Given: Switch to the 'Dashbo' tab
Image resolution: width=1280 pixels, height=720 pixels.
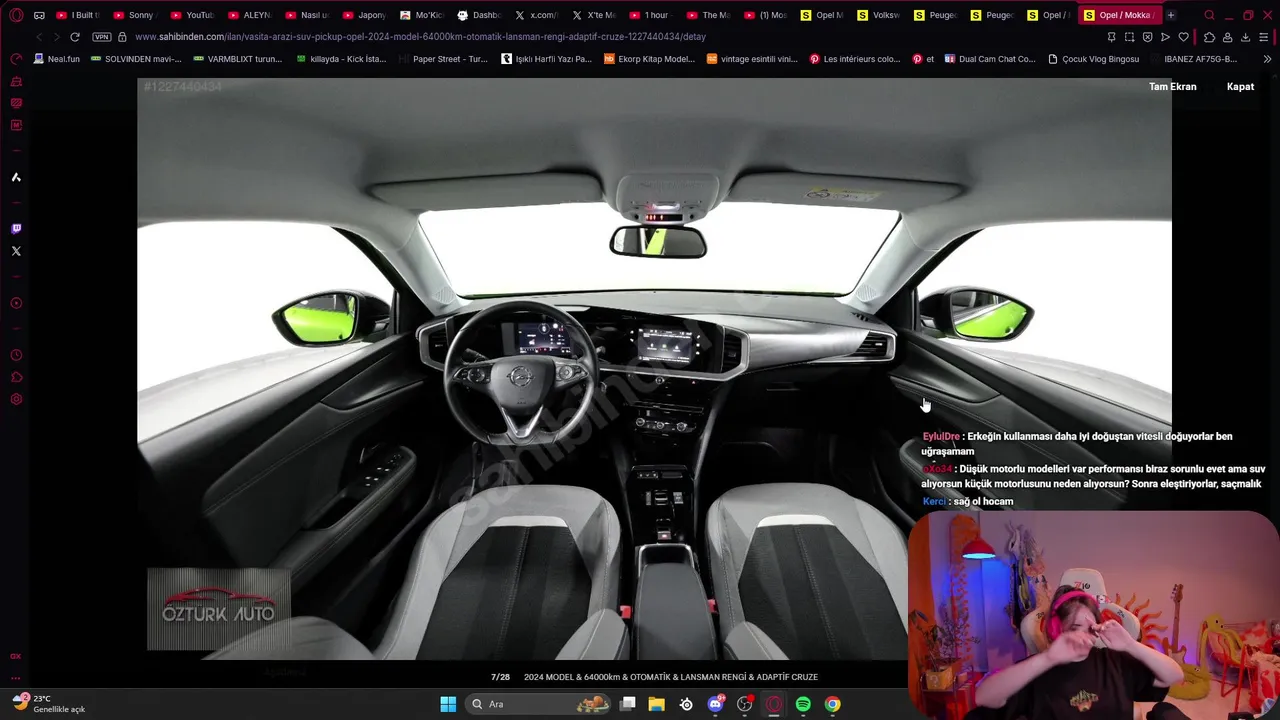Looking at the screenshot, I should [478, 15].
